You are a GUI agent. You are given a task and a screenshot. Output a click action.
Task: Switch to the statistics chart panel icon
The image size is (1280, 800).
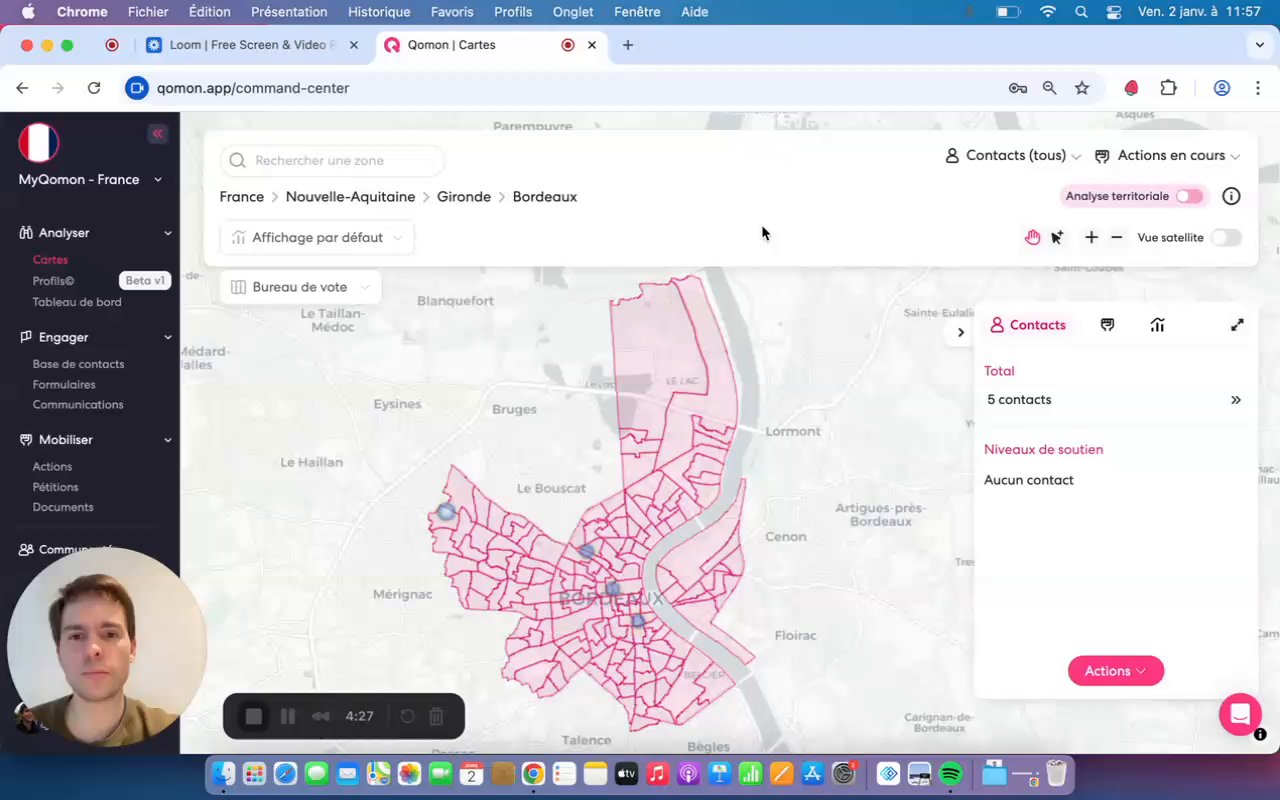point(1157,325)
